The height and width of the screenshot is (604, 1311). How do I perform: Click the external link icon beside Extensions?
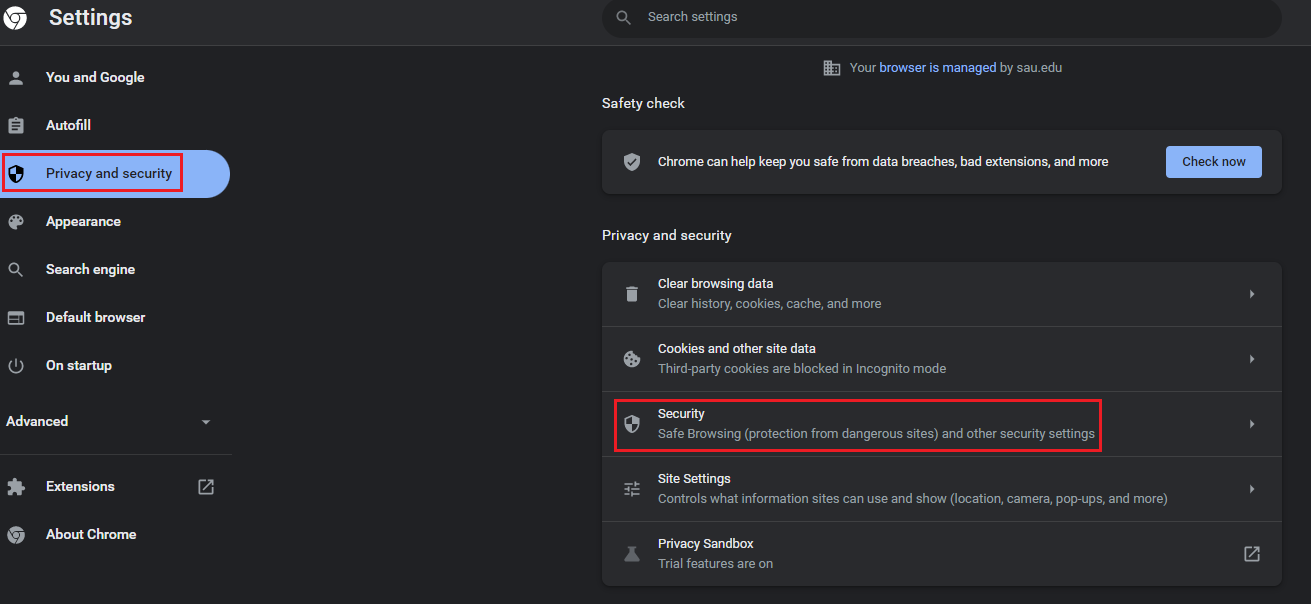(206, 487)
